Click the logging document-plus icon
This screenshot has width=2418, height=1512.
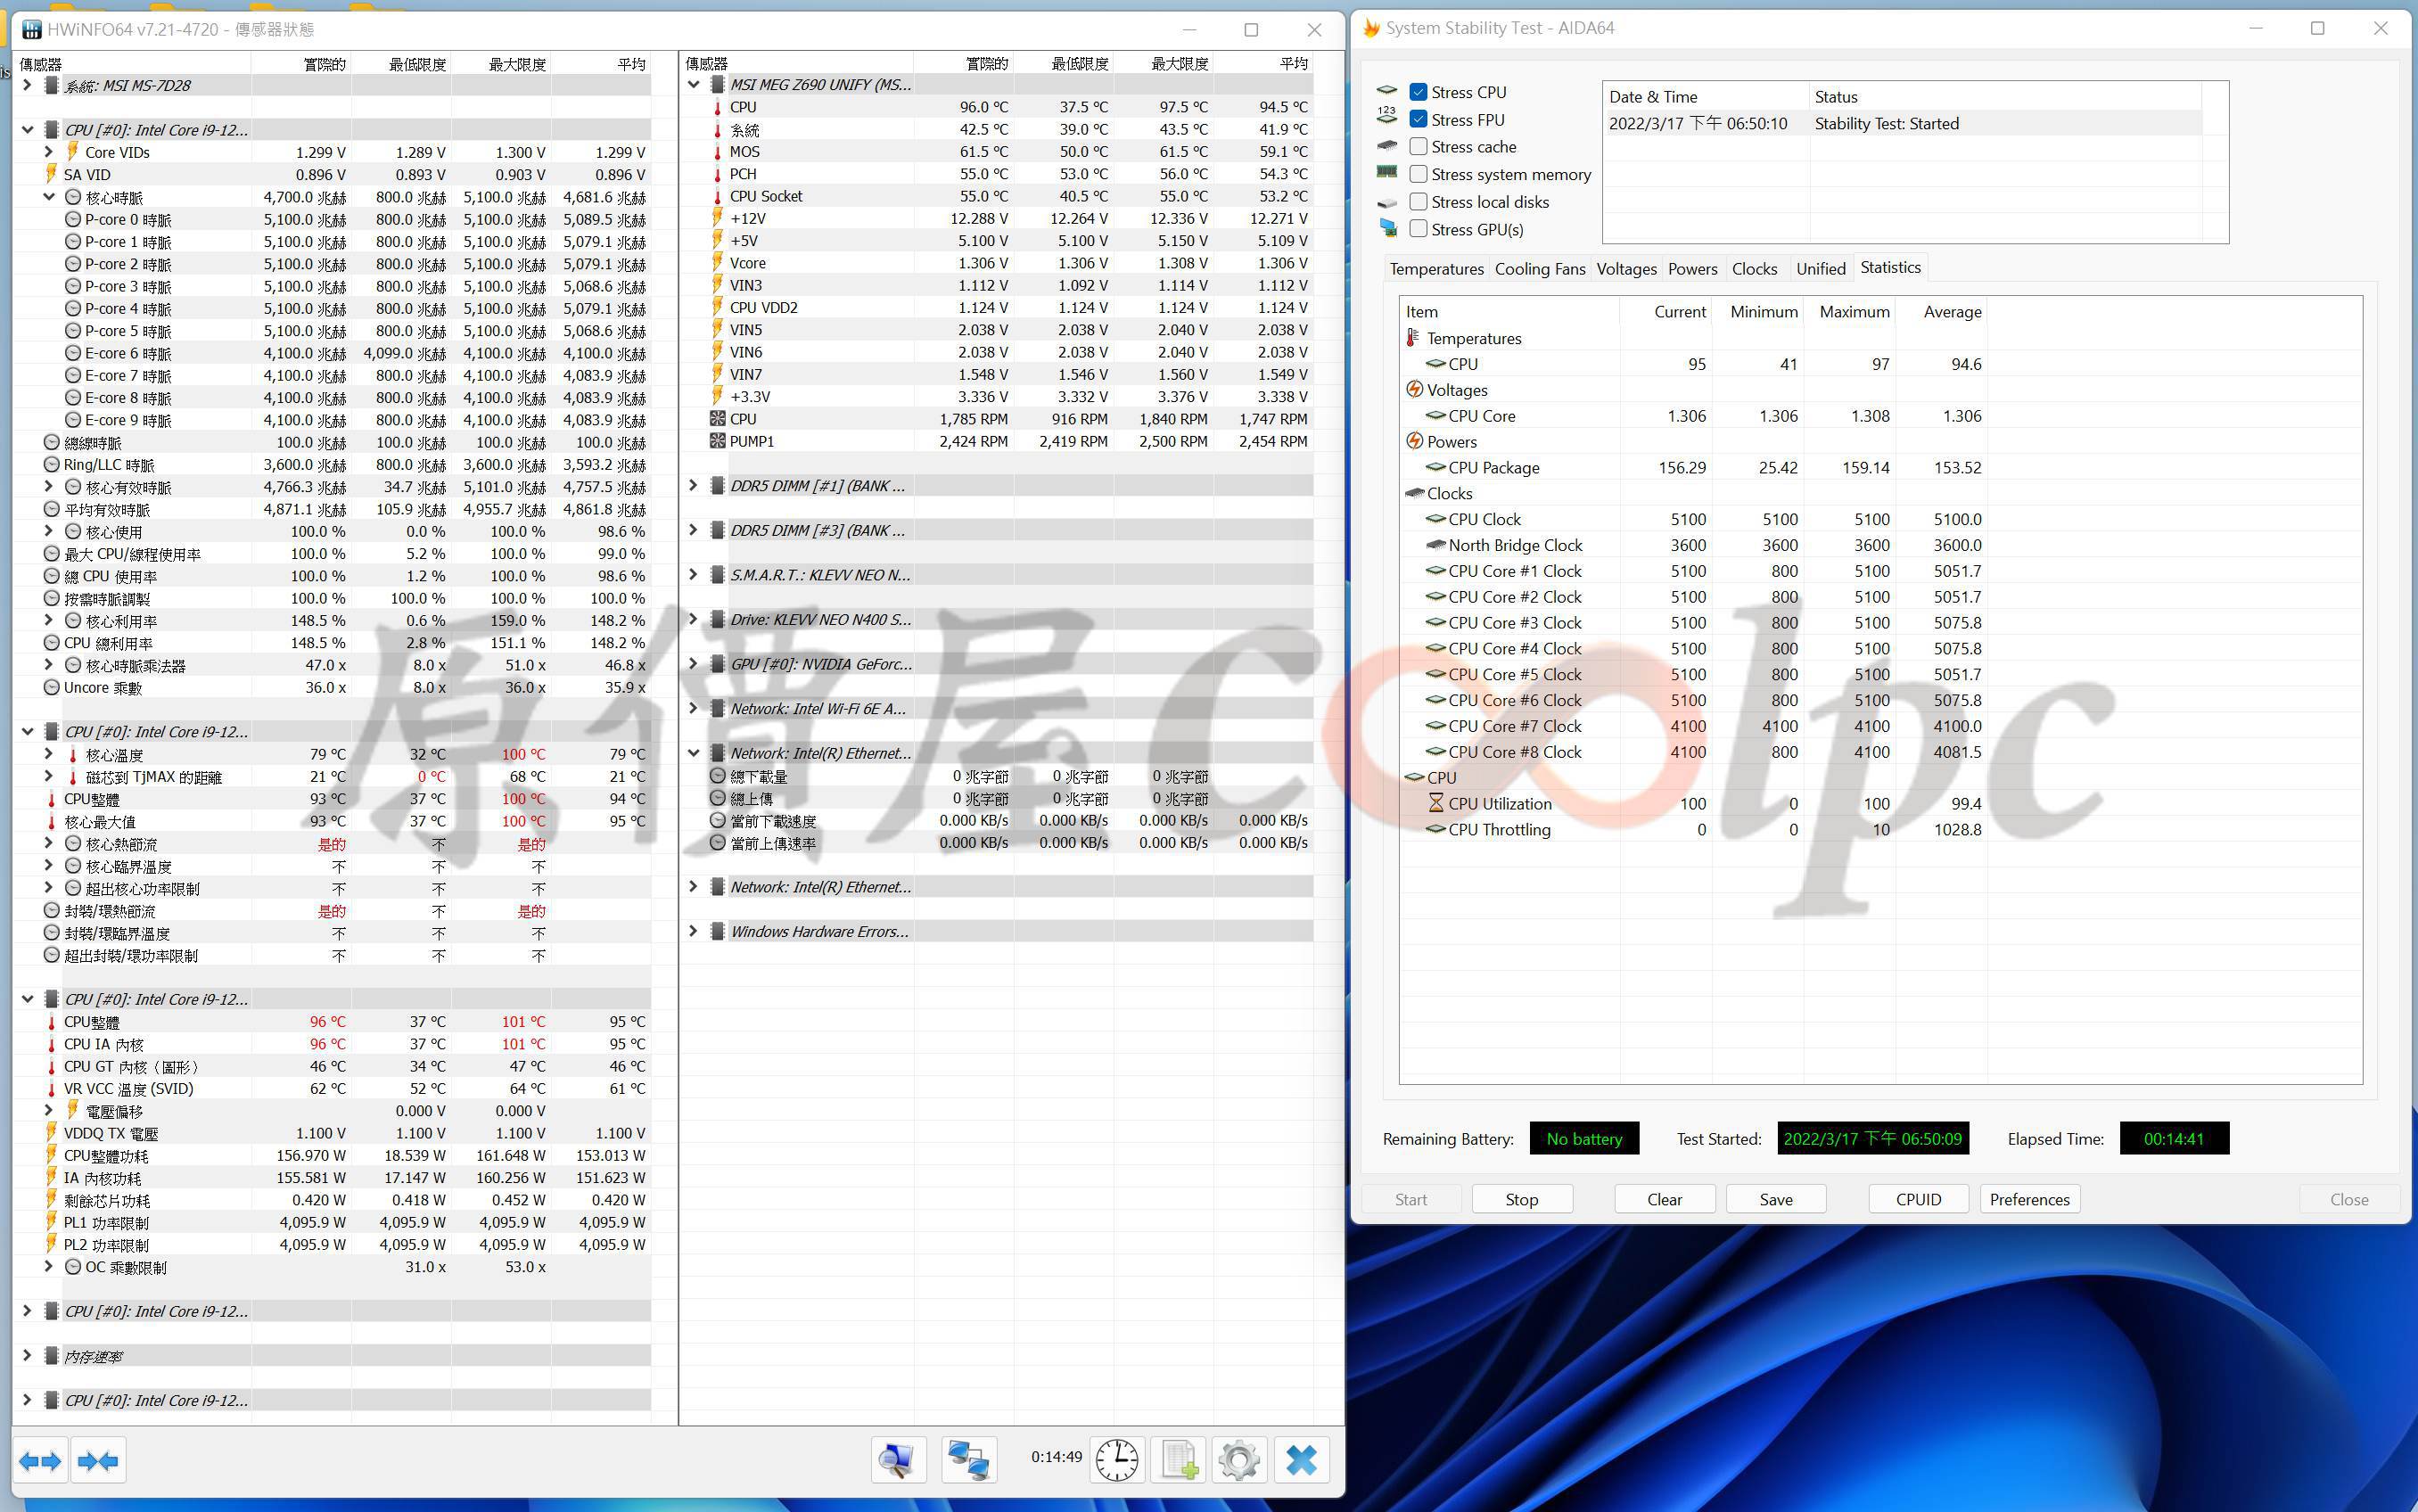(x=1178, y=1461)
